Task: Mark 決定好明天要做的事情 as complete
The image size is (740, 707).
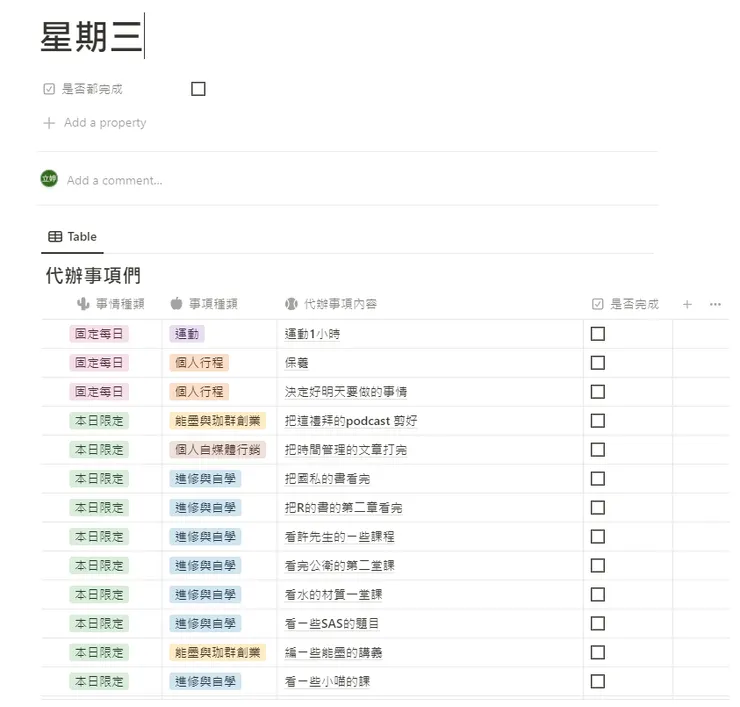Action: [598, 392]
